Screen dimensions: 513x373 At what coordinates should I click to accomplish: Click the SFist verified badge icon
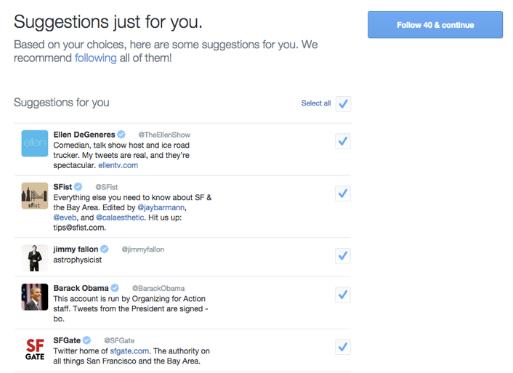click(x=78, y=187)
